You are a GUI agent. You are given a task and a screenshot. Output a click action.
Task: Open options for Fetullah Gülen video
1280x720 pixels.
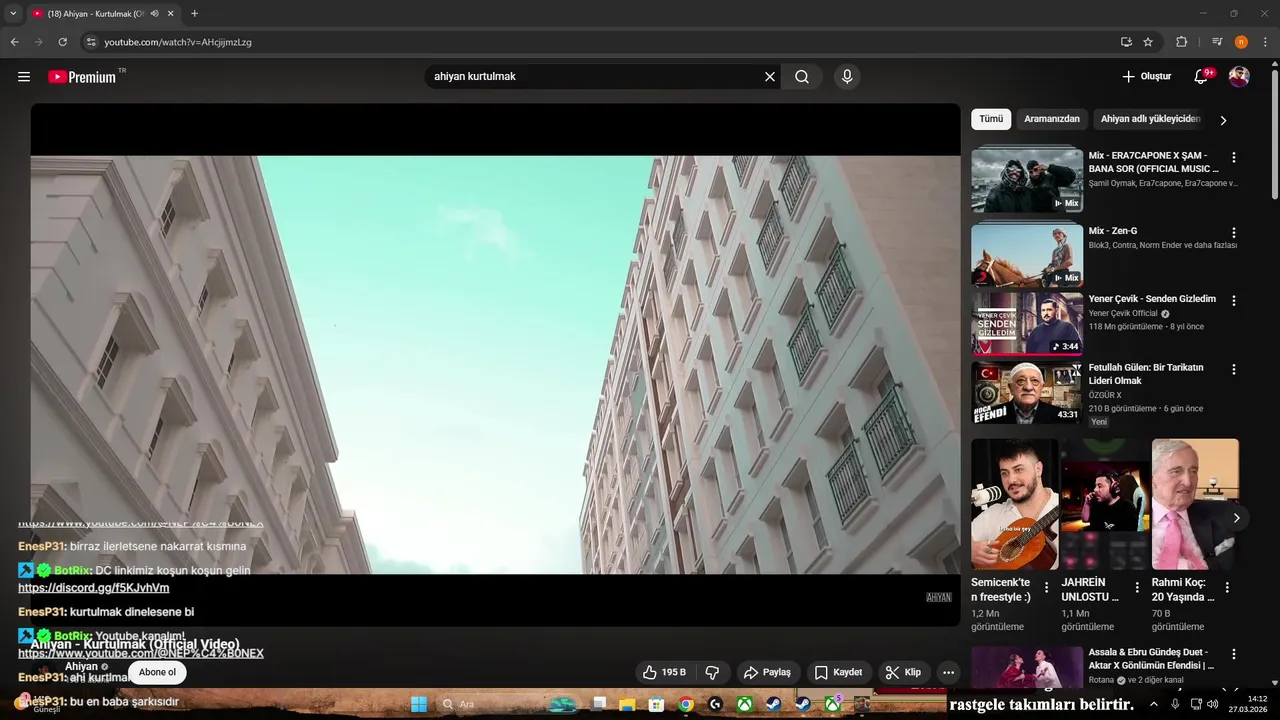(1234, 369)
